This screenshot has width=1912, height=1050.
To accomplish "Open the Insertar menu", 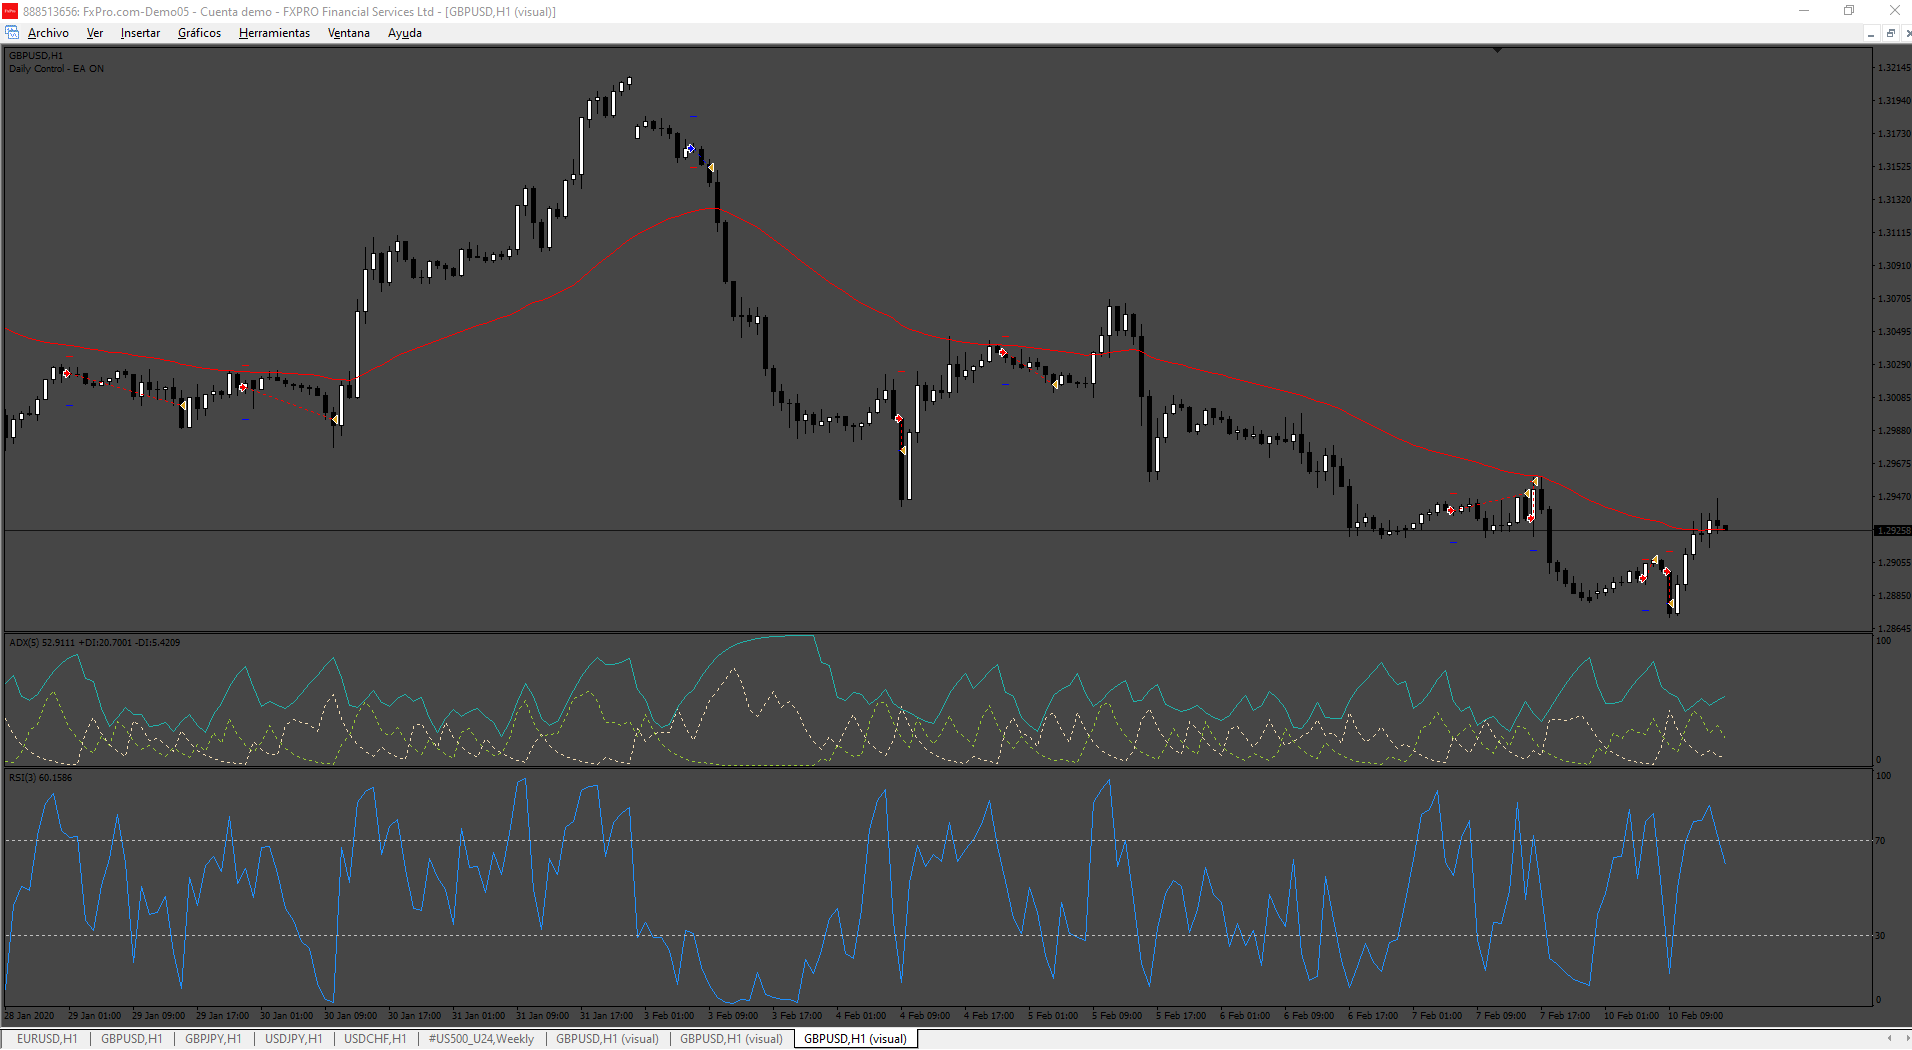I will click(140, 33).
